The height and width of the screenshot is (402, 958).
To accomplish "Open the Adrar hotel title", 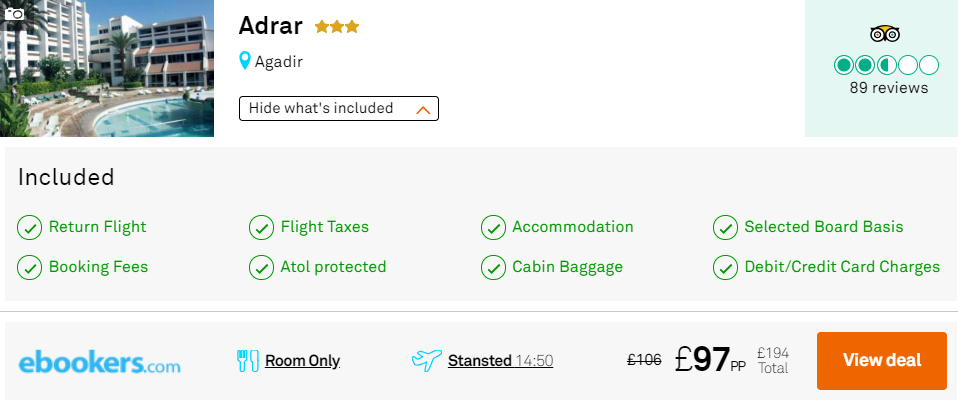I will (271, 26).
